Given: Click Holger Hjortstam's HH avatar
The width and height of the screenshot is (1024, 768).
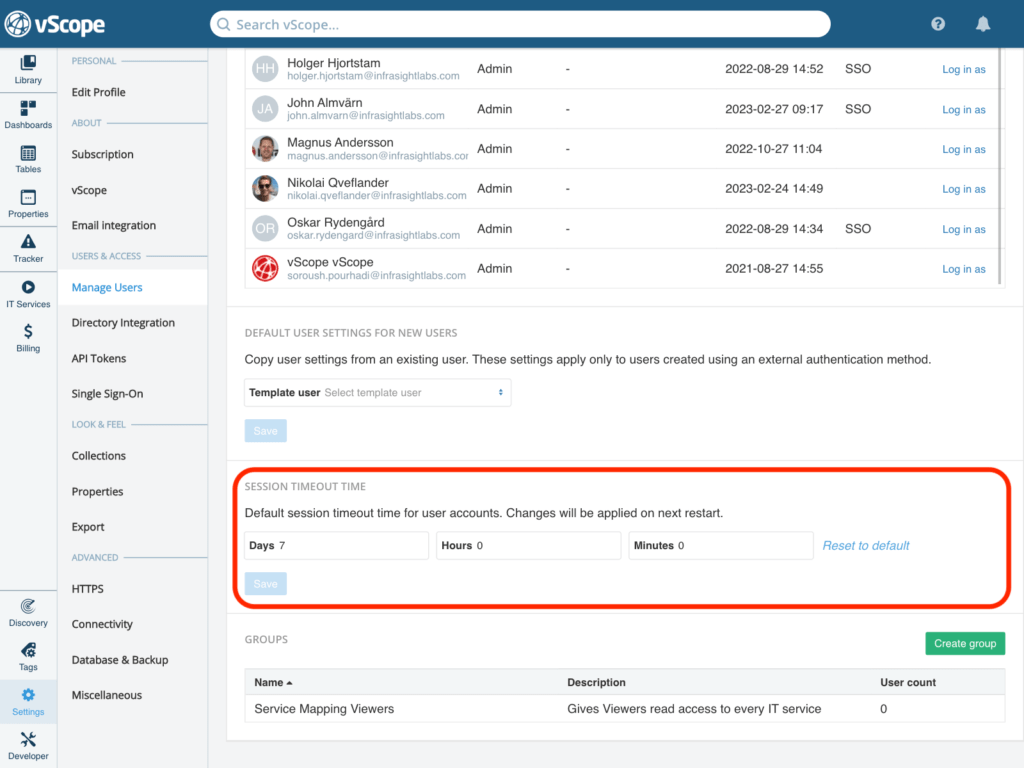Looking at the screenshot, I should [x=265, y=69].
